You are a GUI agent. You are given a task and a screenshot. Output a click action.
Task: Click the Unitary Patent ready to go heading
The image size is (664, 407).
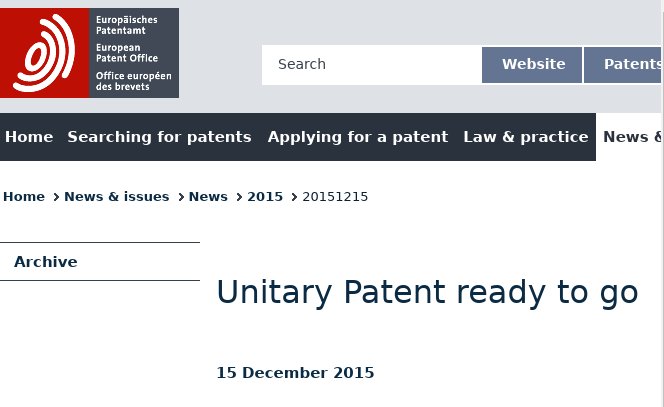coord(427,292)
